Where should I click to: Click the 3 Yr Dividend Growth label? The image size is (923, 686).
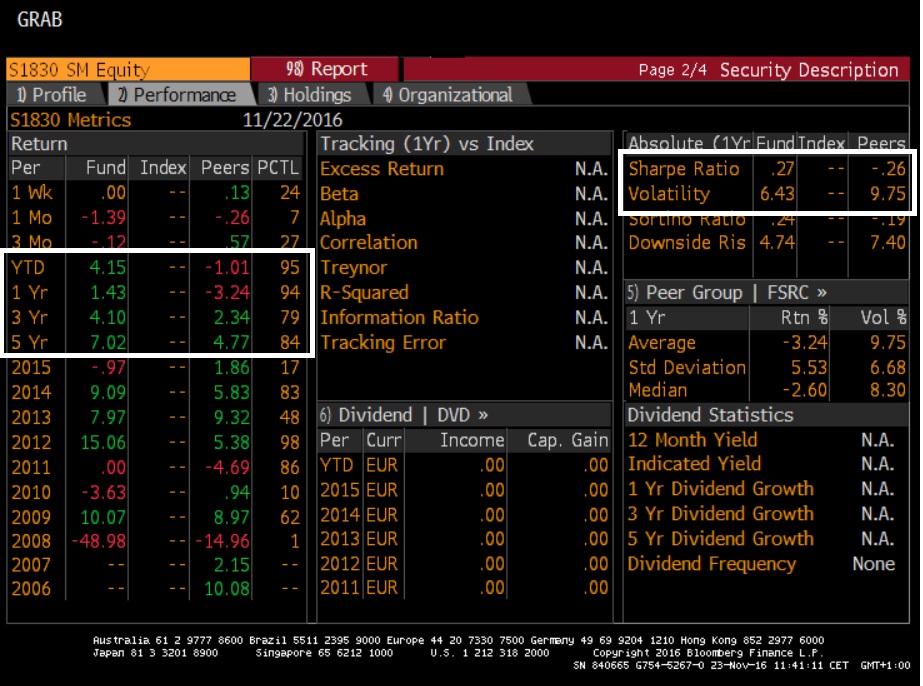(721, 514)
